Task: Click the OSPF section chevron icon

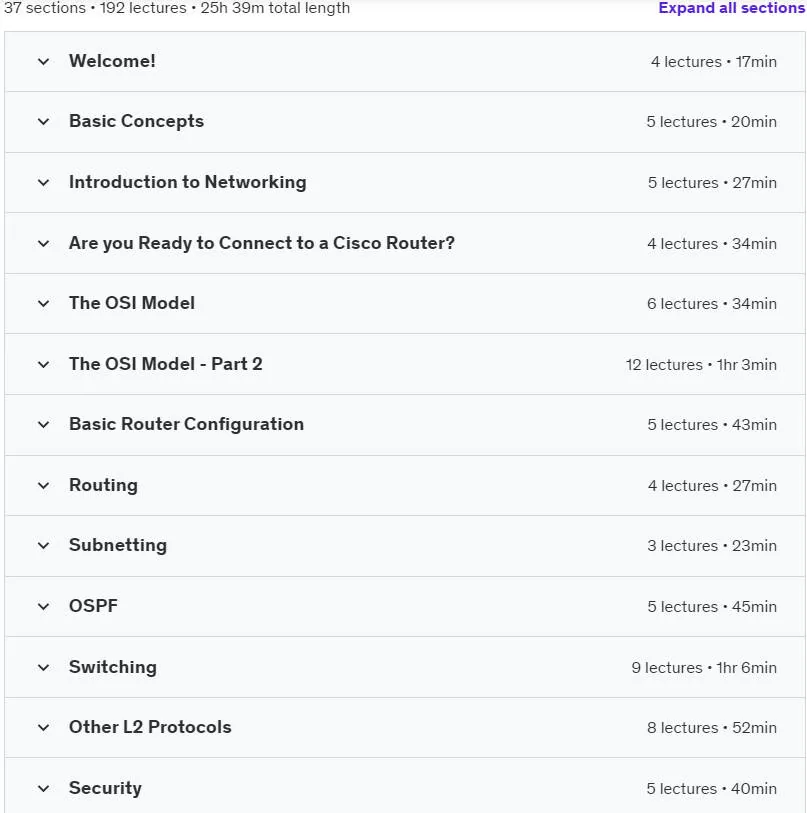Action: (x=44, y=606)
